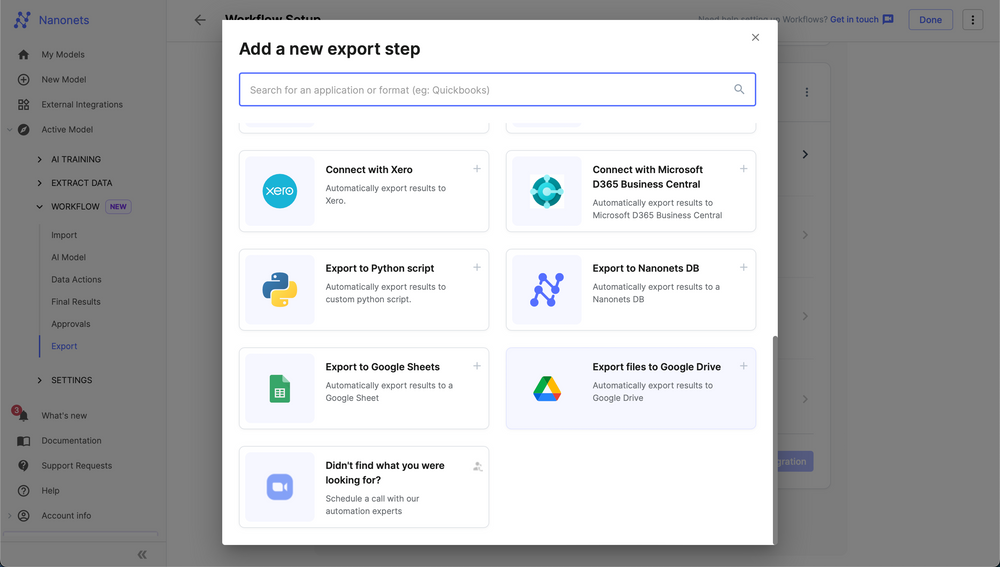Open the Get in touch link
The image size is (1000, 567).
tap(854, 20)
